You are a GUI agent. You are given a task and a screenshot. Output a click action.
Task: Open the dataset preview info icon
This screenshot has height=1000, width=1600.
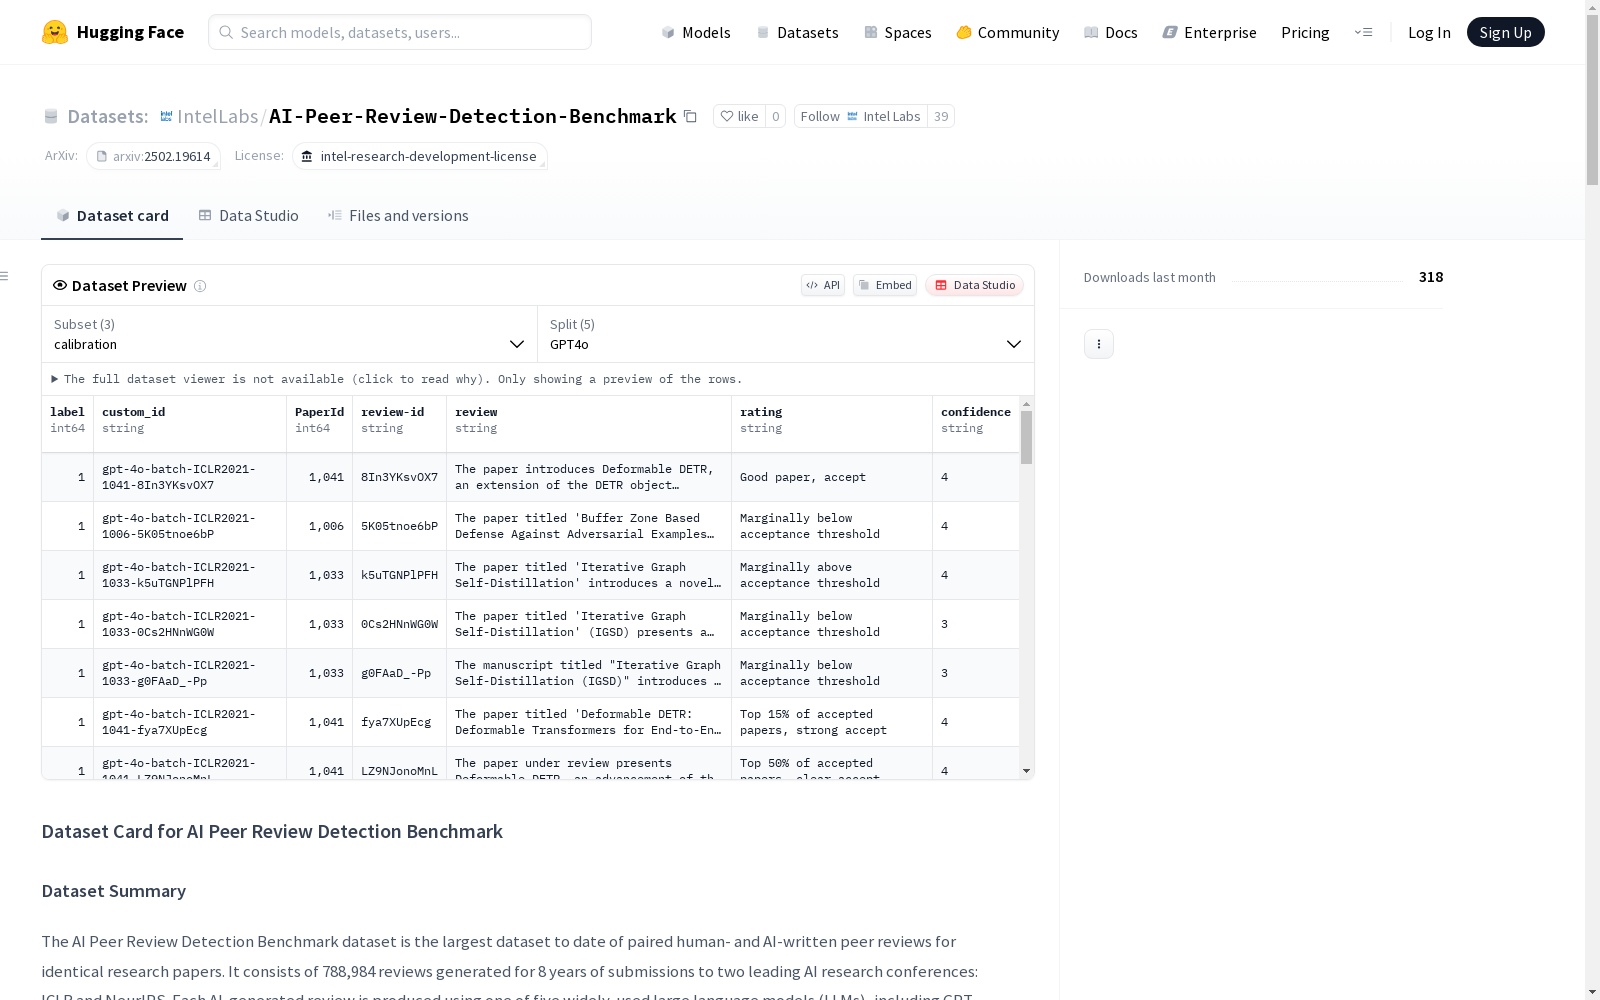coord(200,286)
